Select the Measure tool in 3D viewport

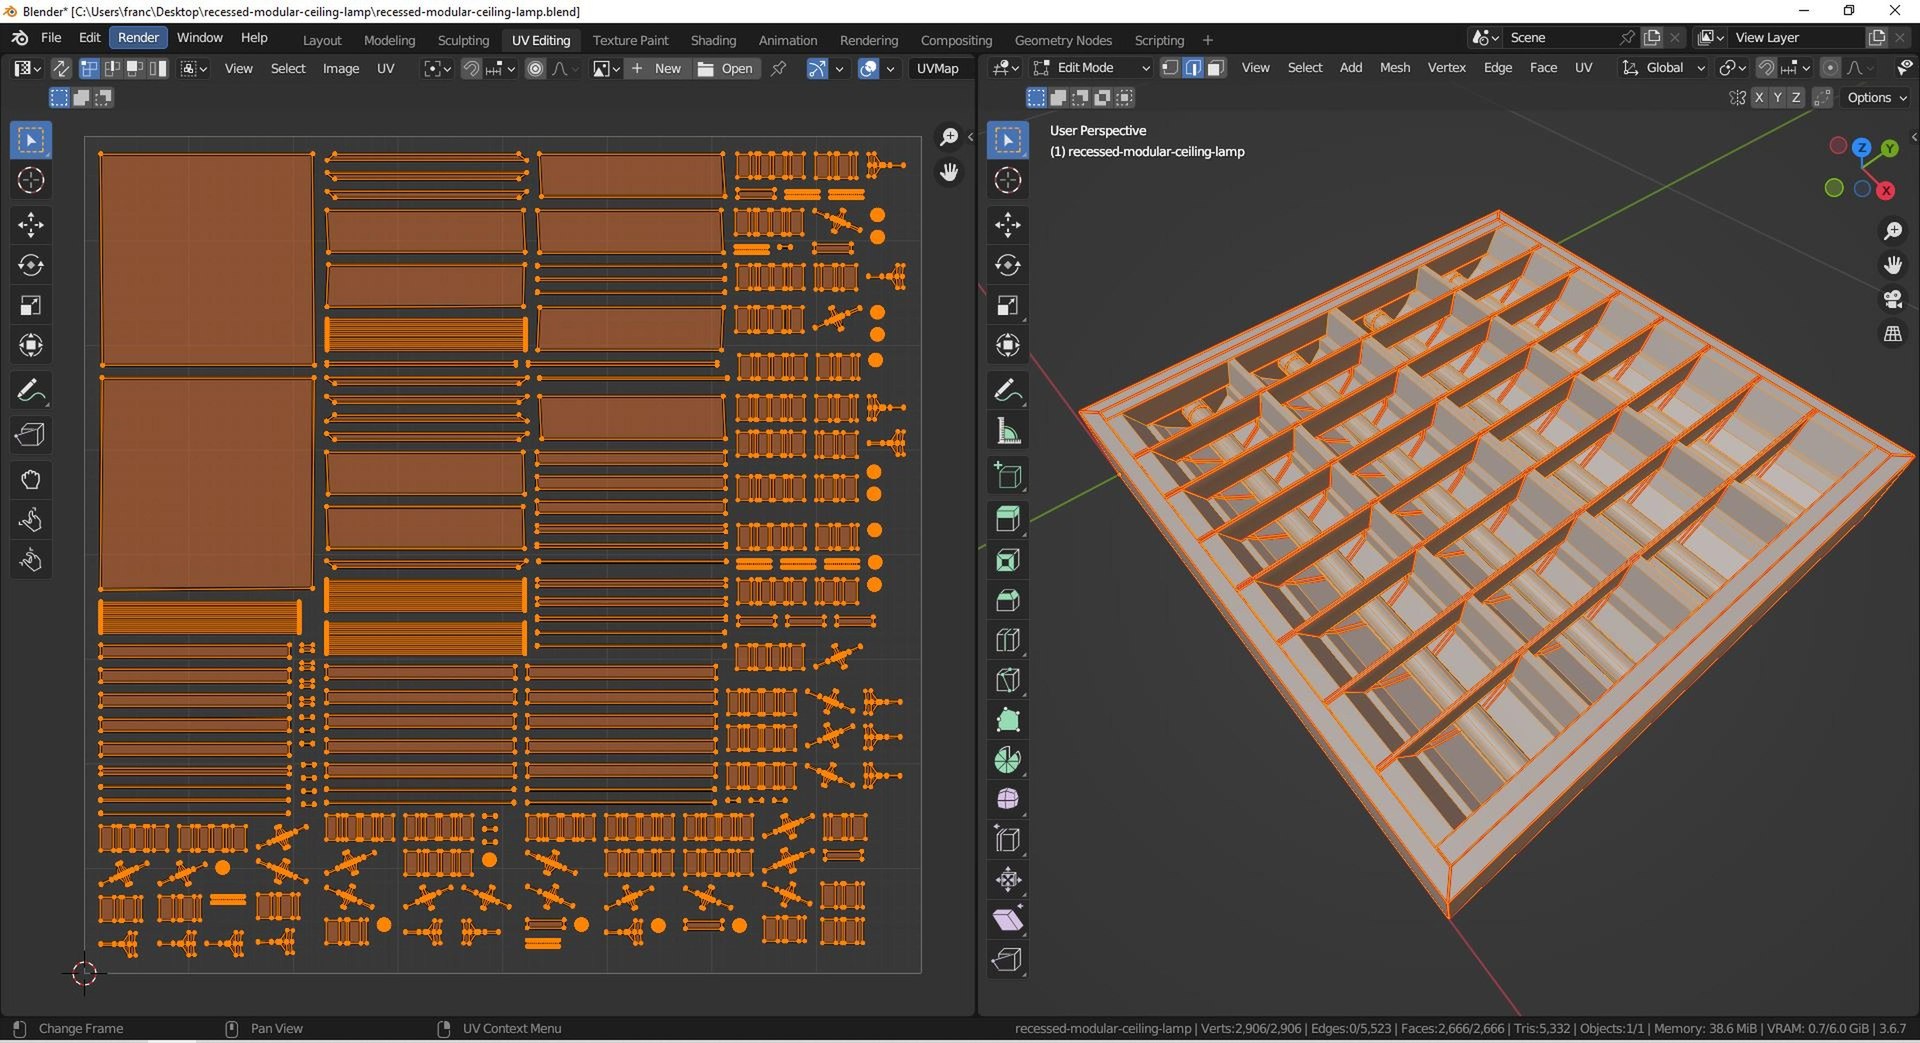(1007, 432)
